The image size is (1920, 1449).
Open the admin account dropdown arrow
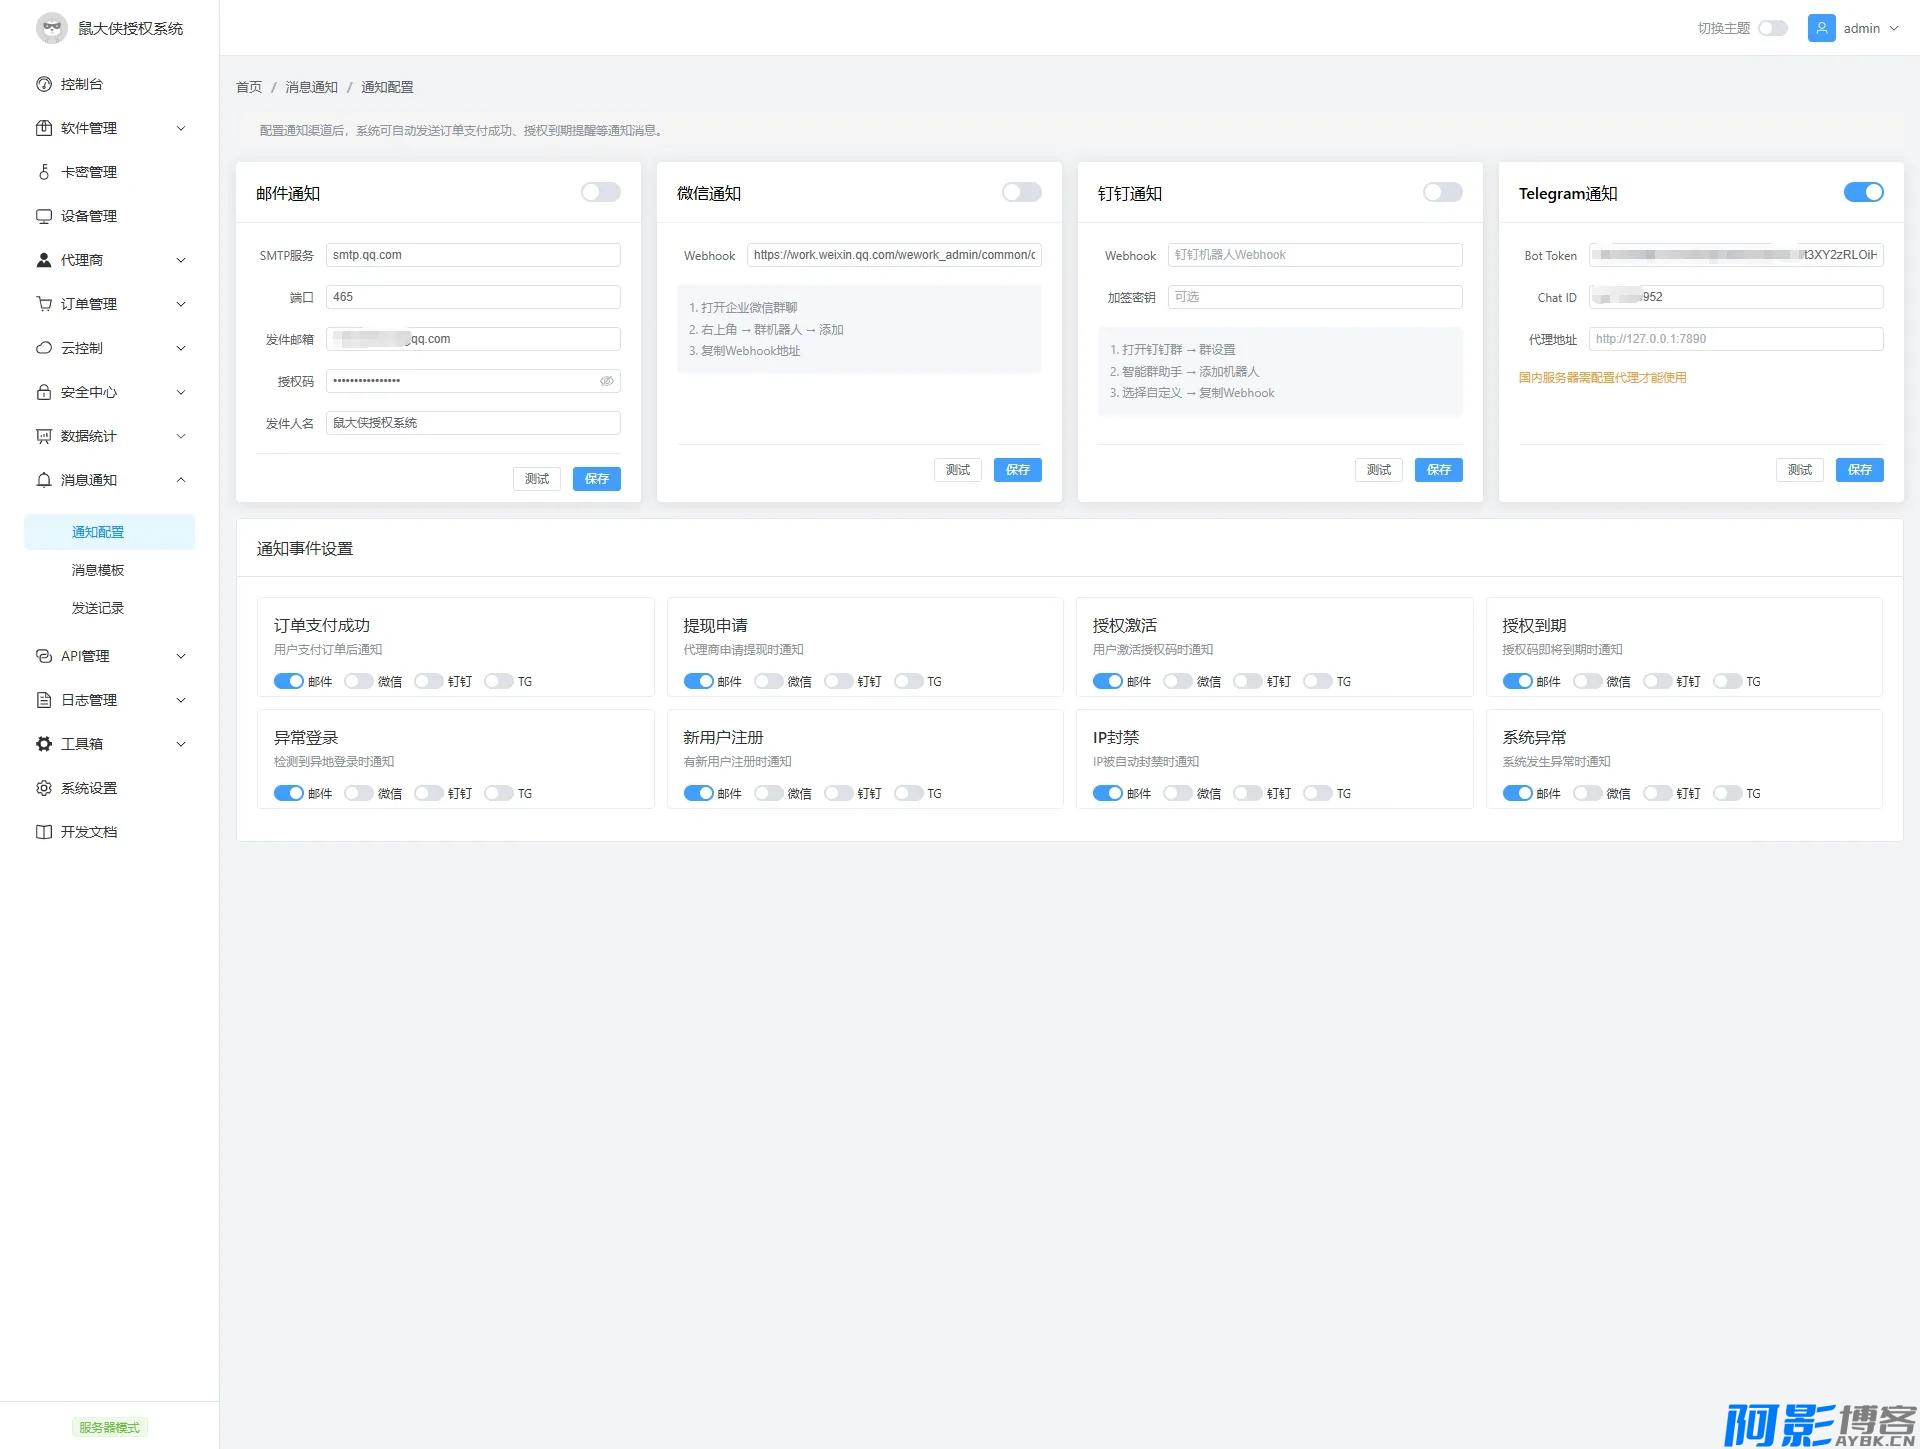point(1894,28)
